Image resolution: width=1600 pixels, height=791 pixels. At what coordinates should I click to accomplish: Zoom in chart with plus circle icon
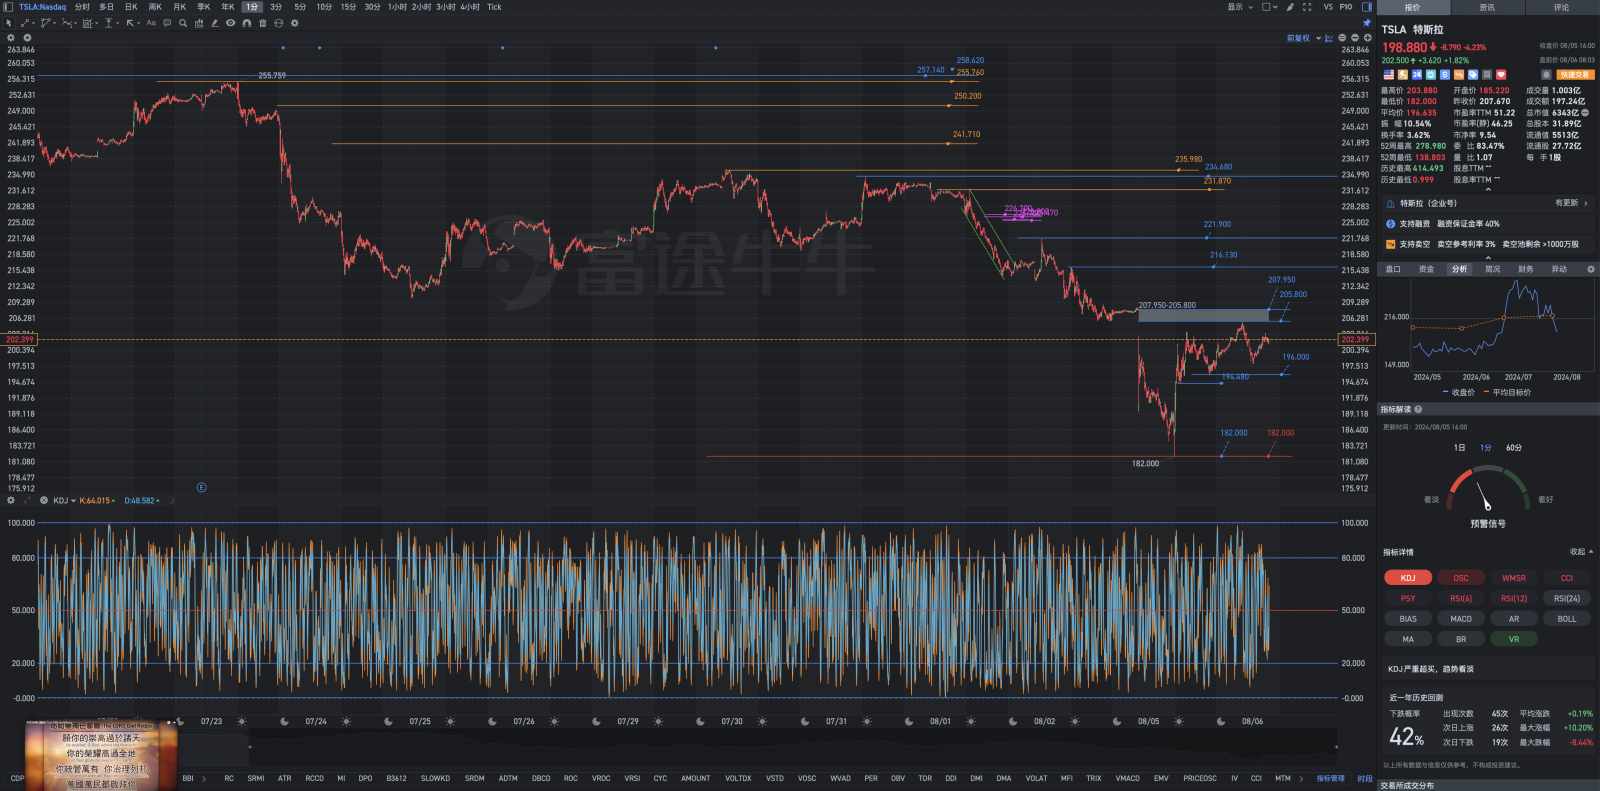click(1368, 38)
